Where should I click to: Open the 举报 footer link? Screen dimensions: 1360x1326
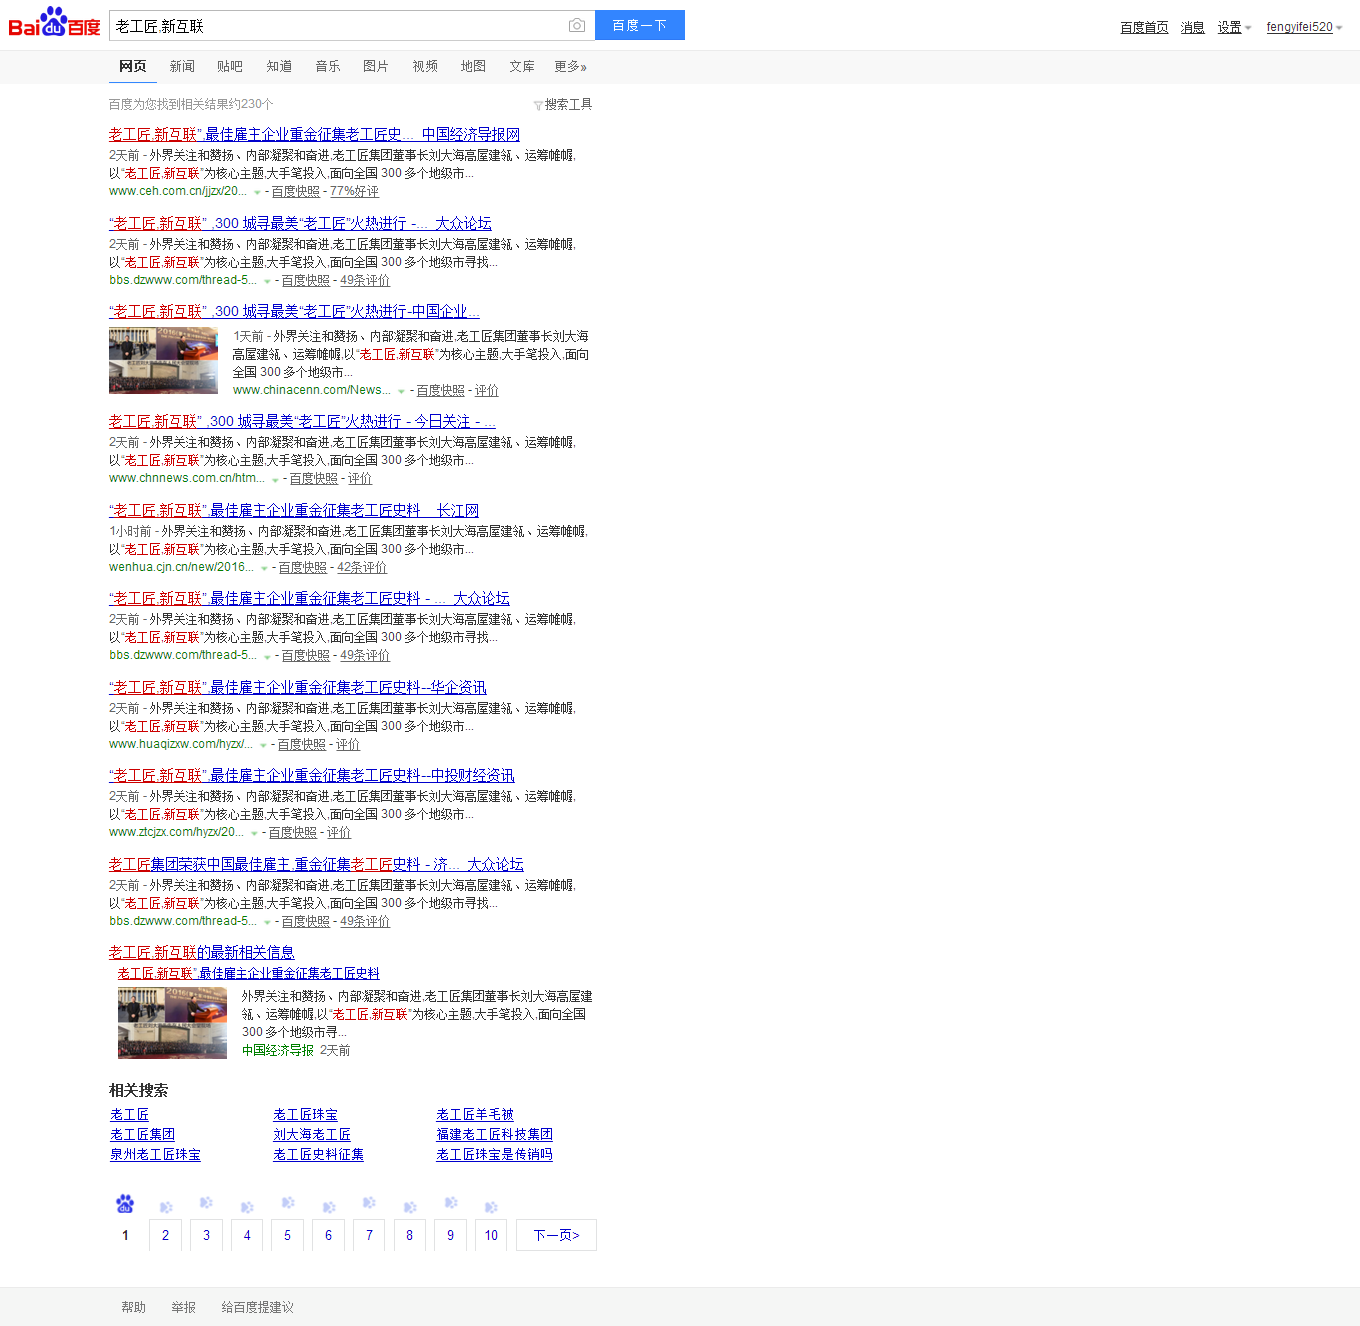(x=183, y=1307)
